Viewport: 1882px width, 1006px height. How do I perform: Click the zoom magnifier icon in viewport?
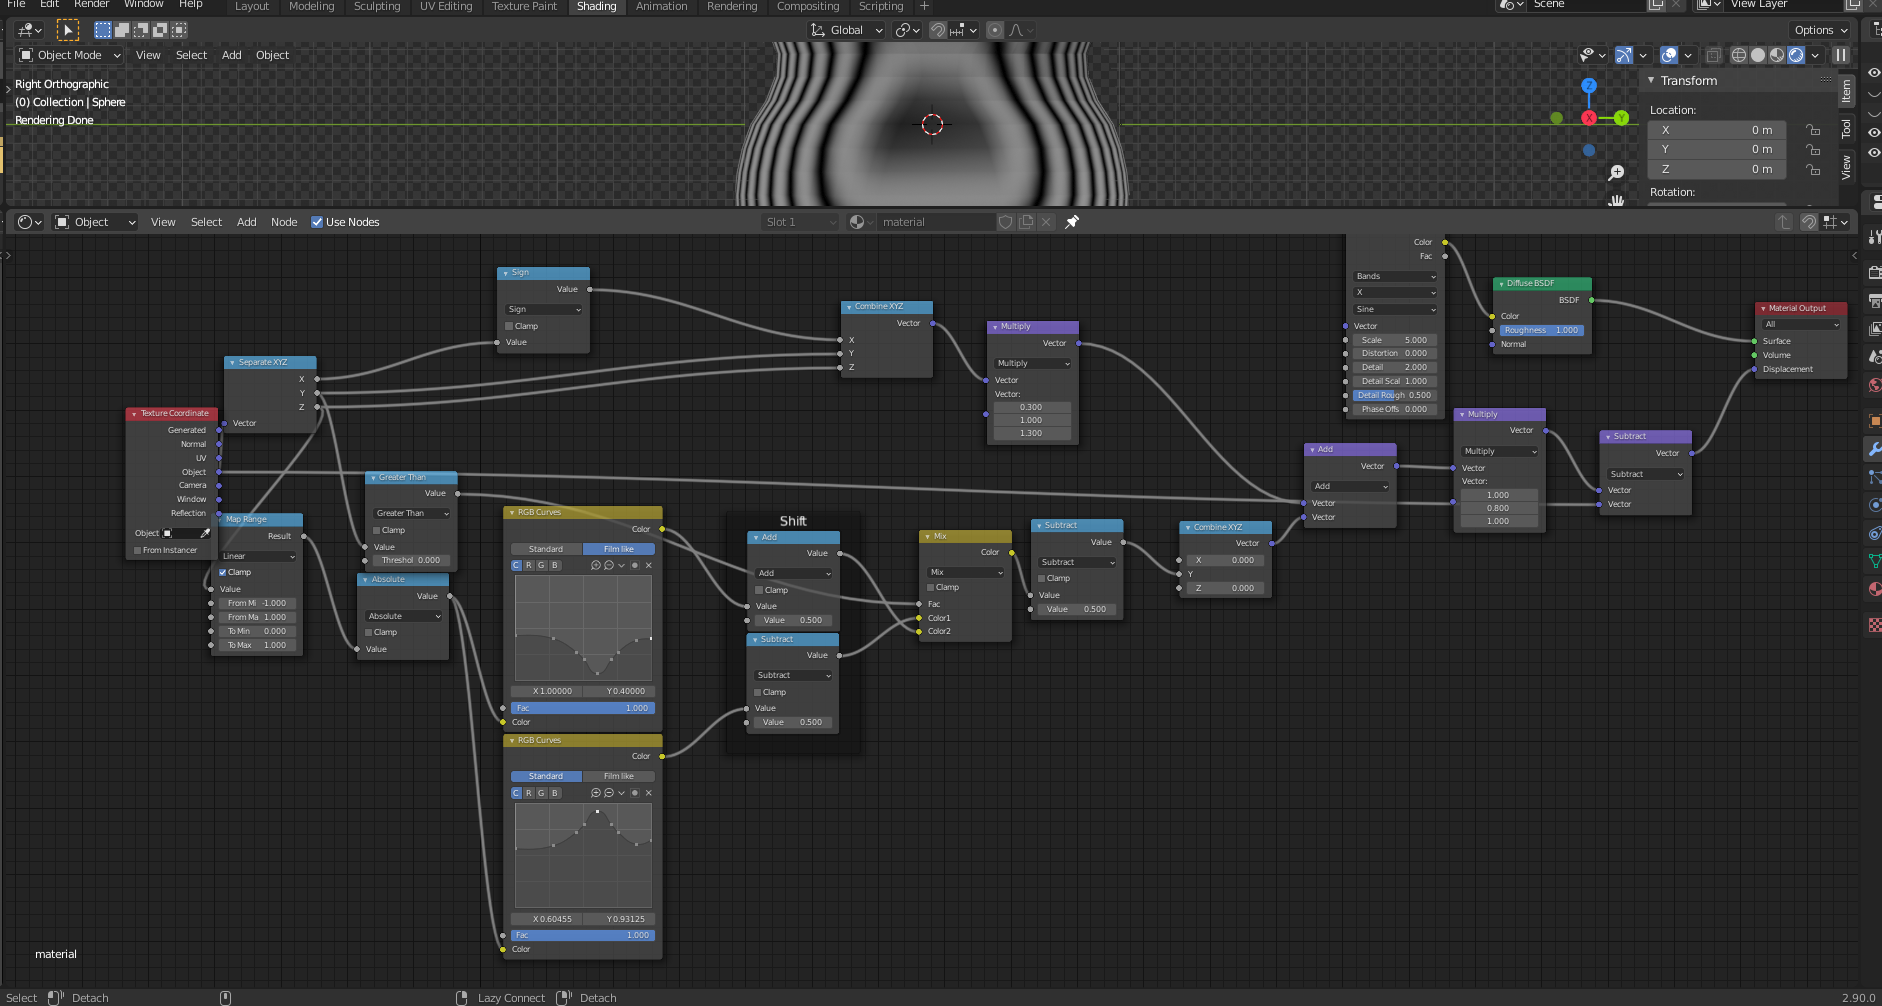pyautogui.click(x=1616, y=173)
